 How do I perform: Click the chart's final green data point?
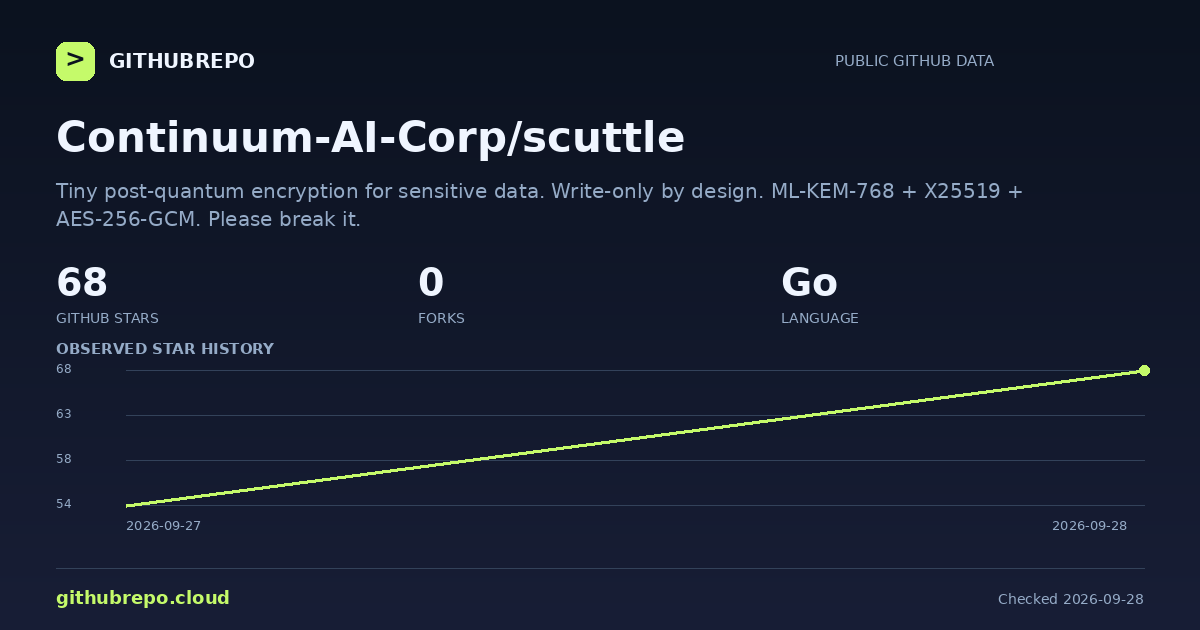(x=1144, y=370)
